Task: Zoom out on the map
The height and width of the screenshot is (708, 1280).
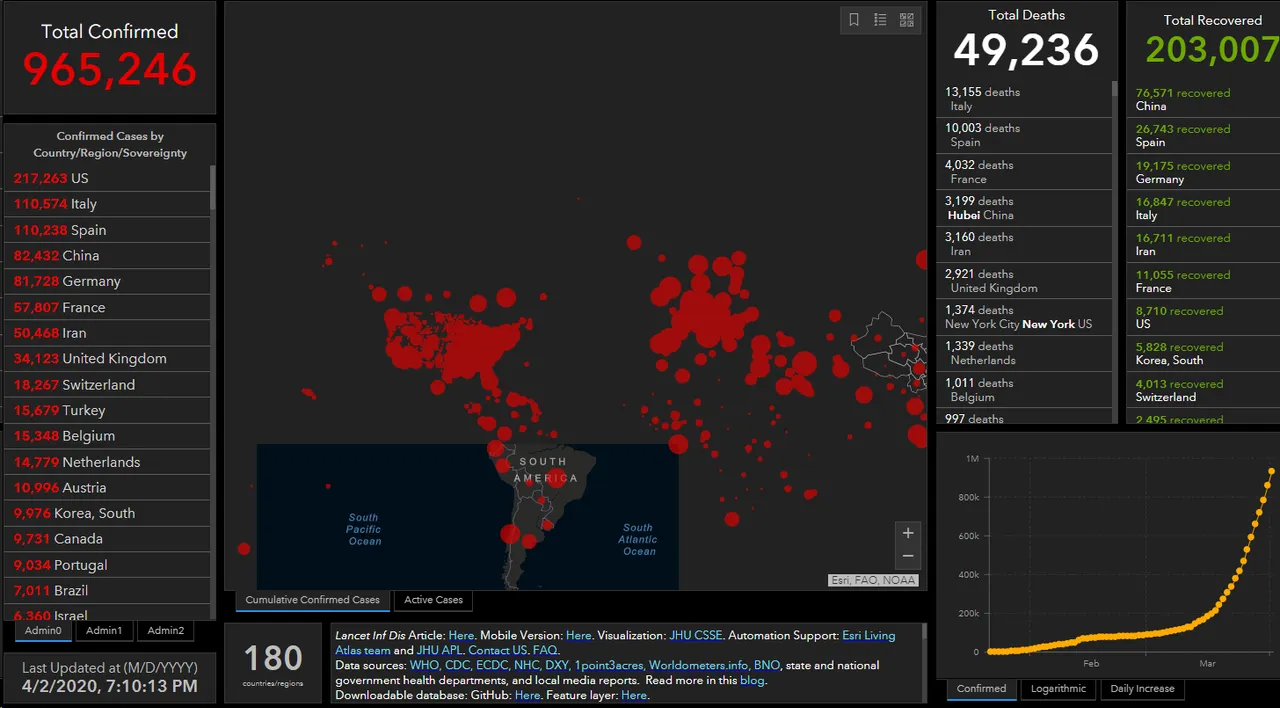Action: [x=908, y=556]
